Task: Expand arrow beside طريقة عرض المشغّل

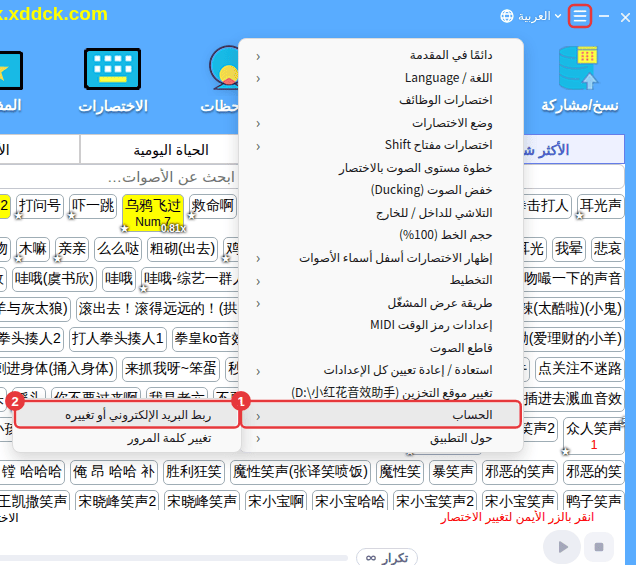Action: [258, 304]
